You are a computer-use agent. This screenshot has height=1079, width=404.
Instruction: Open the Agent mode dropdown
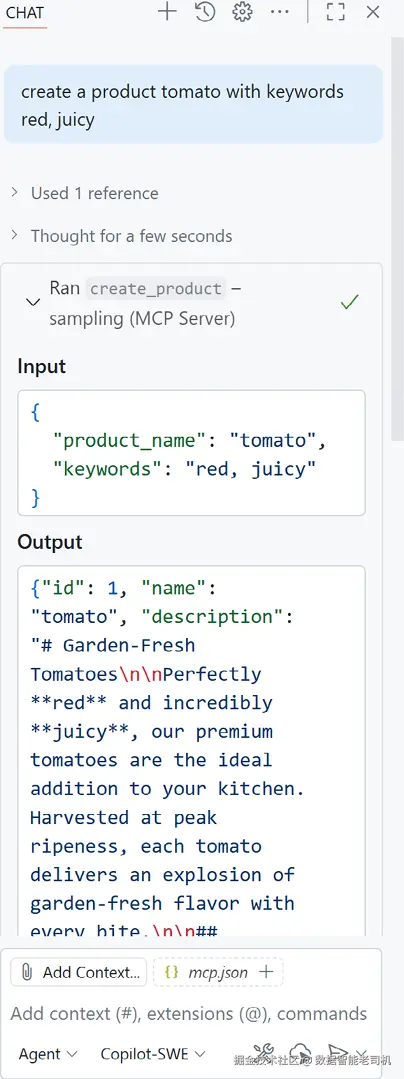[x=48, y=1054]
